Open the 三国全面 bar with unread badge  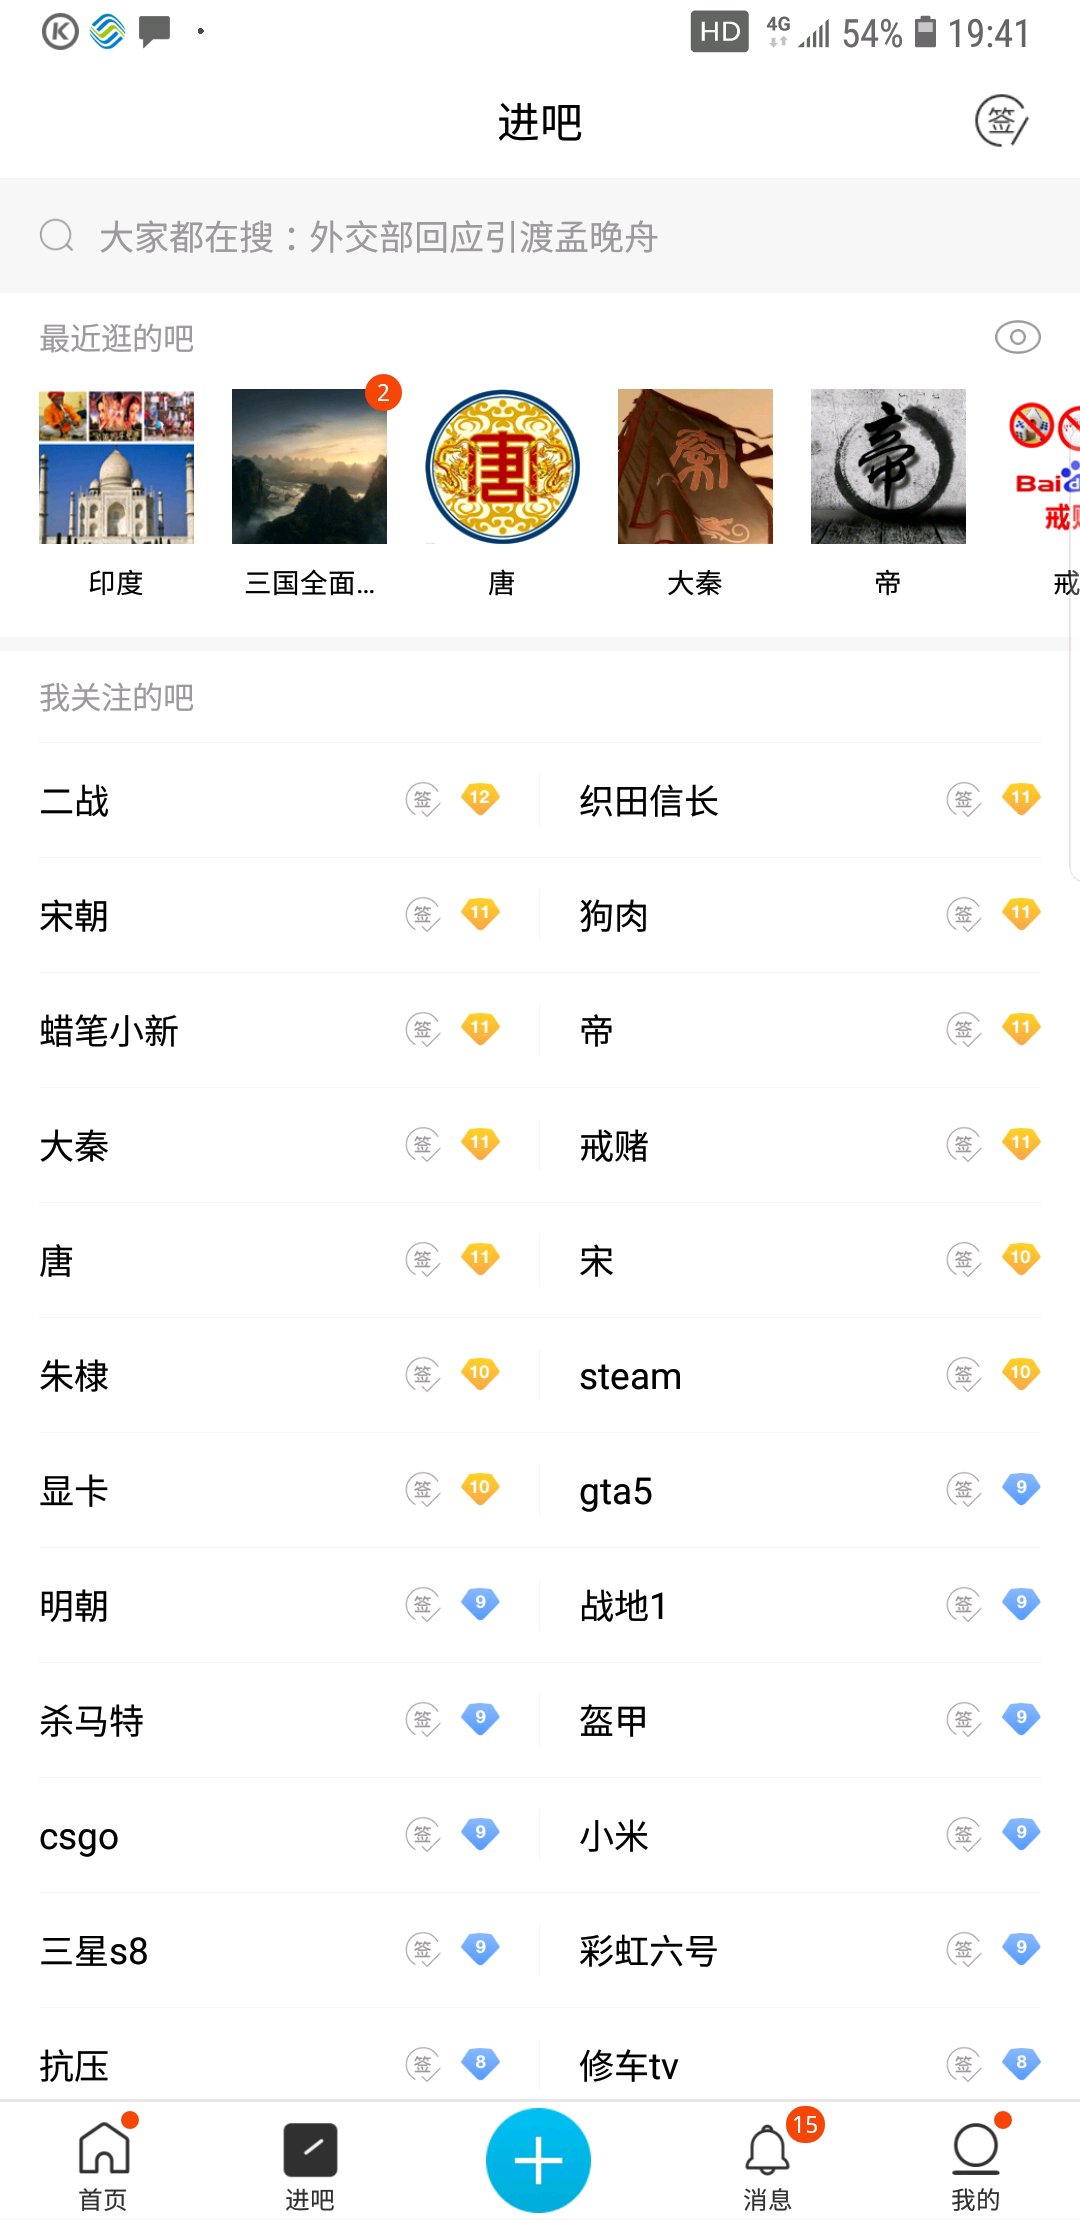pos(309,467)
